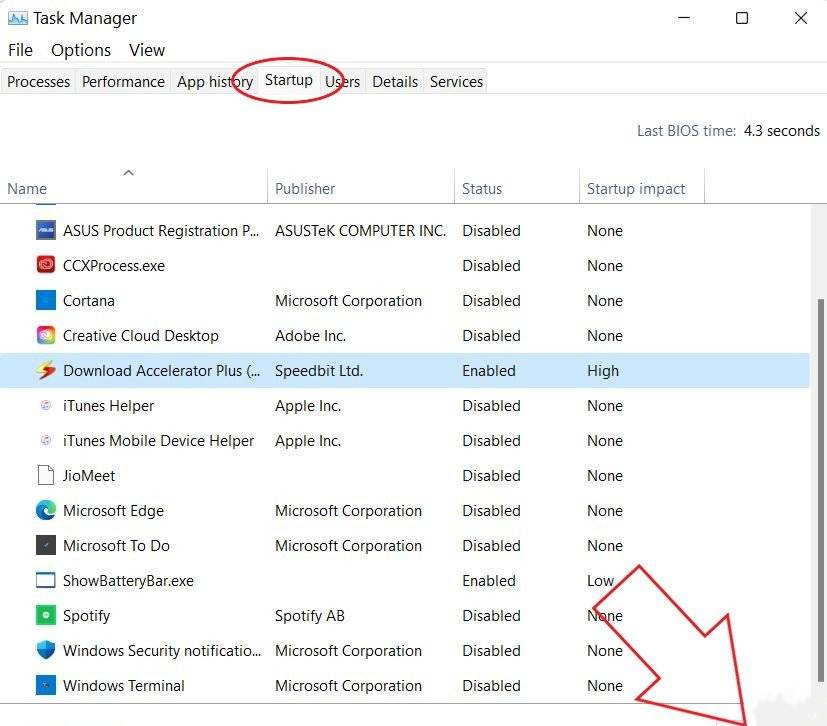Image resolution: width=827 pixels, height=726 pixels.
Task: Select the JioMeet startup entry
Action: tap(89, 476)
